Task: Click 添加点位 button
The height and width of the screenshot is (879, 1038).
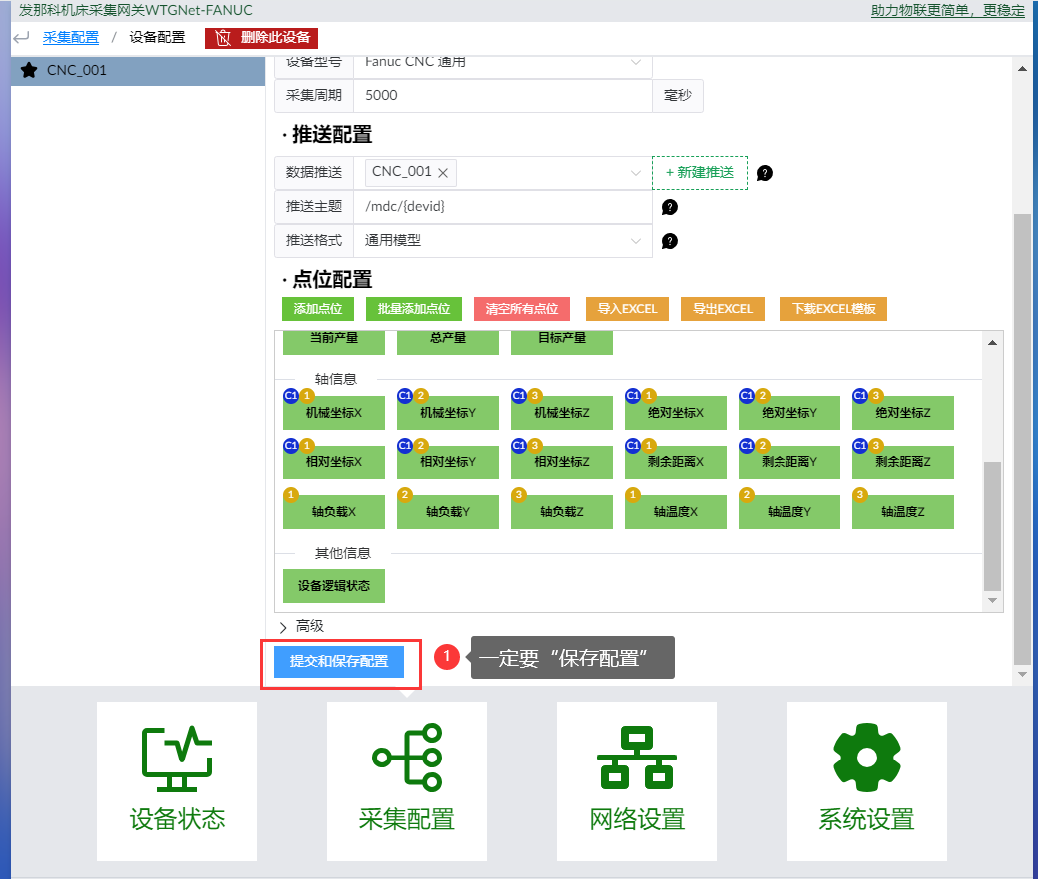Action: 318,309
